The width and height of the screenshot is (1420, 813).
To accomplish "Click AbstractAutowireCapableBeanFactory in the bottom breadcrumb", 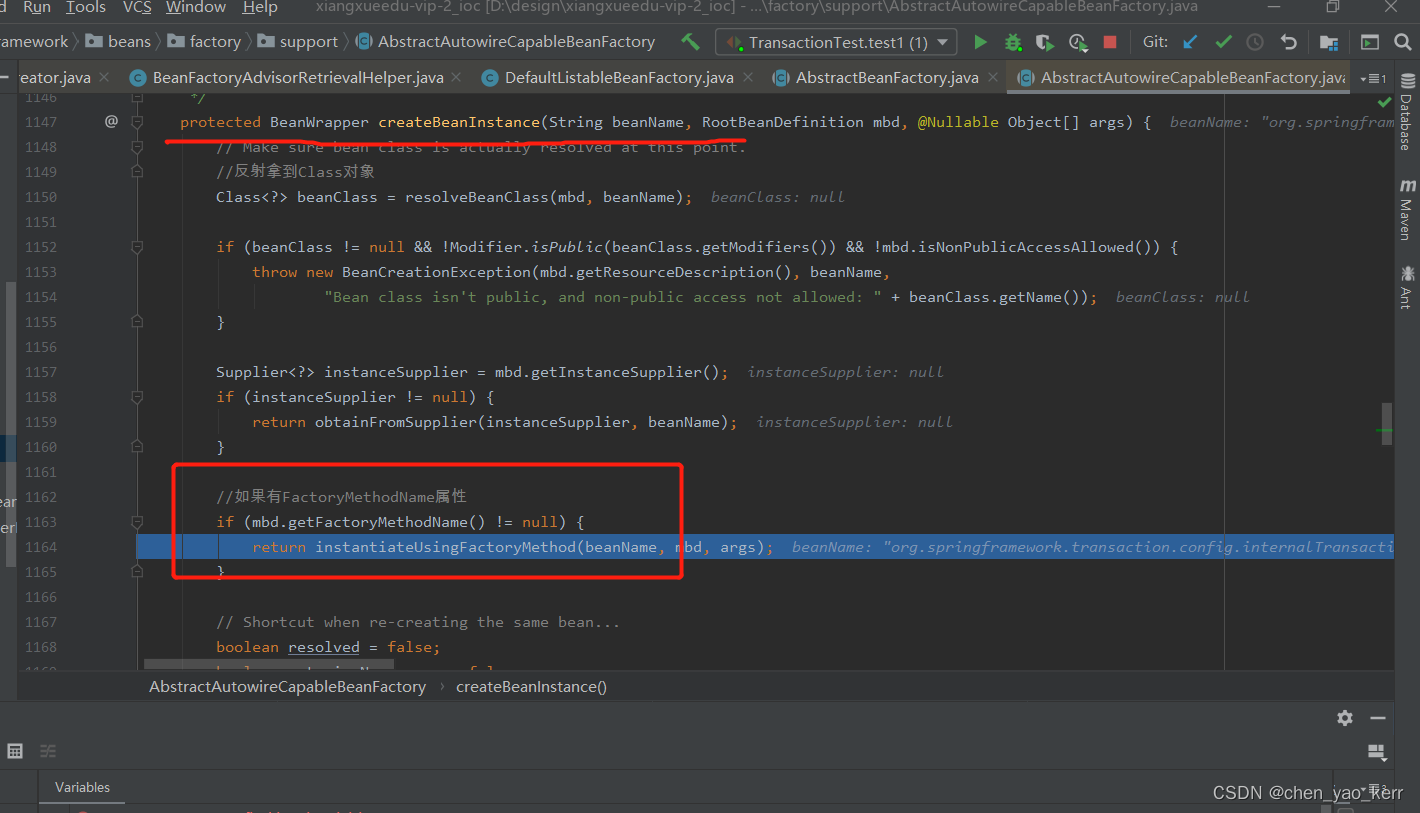I will (x=287, y=687).
